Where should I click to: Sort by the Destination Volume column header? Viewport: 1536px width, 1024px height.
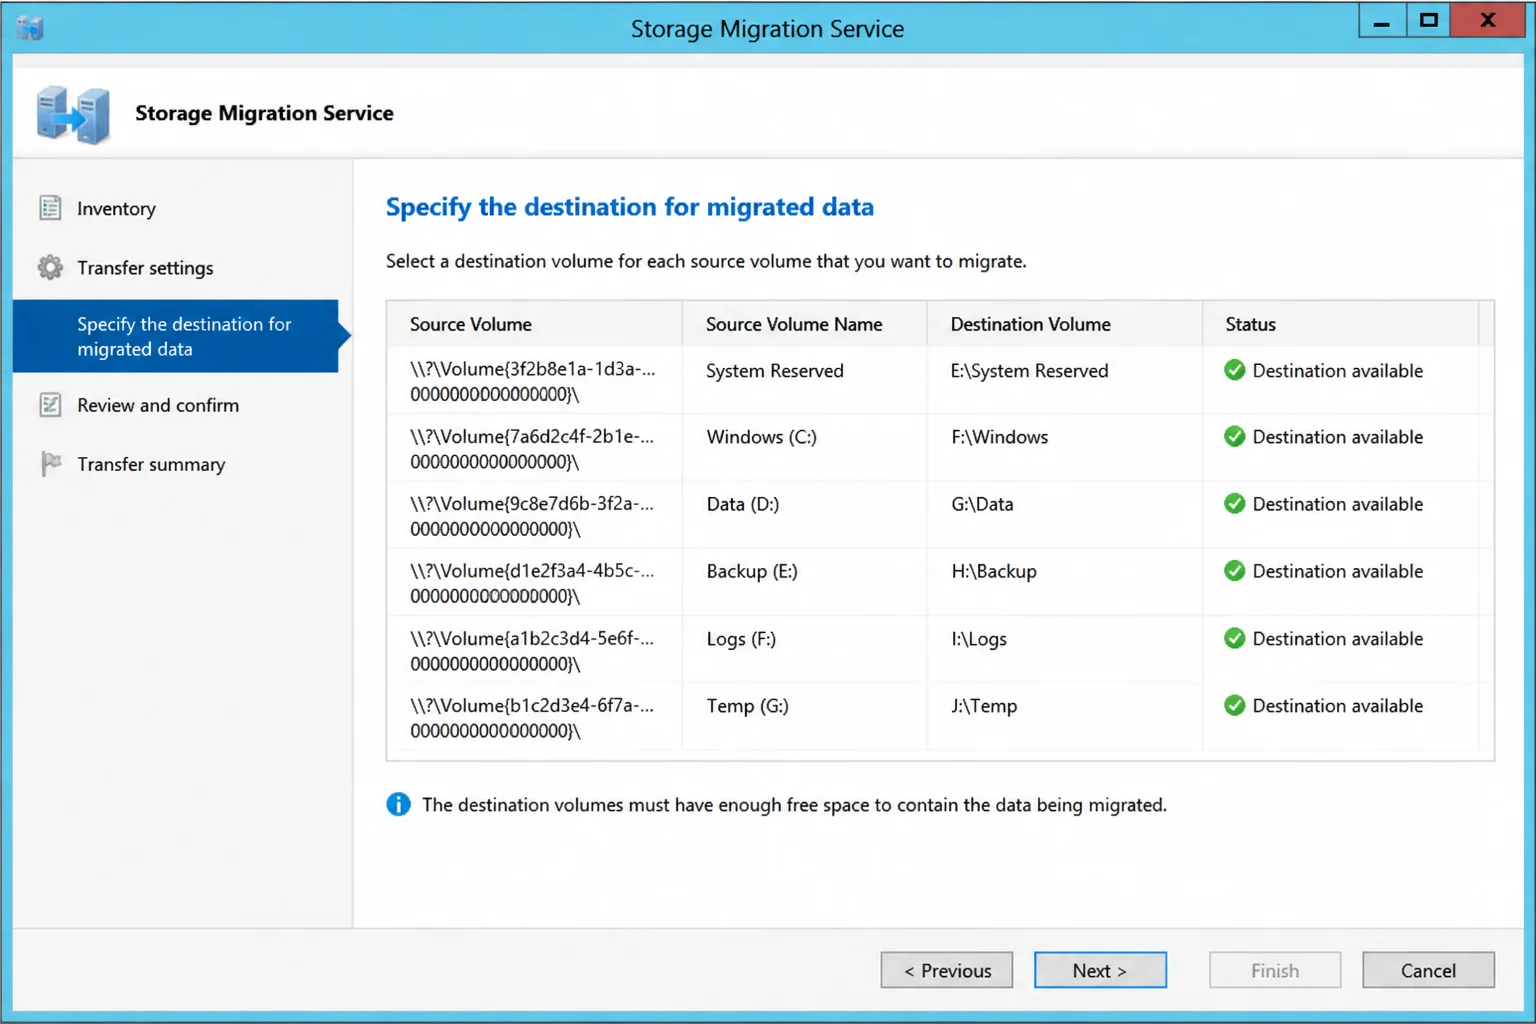[x=1065, y=324]
